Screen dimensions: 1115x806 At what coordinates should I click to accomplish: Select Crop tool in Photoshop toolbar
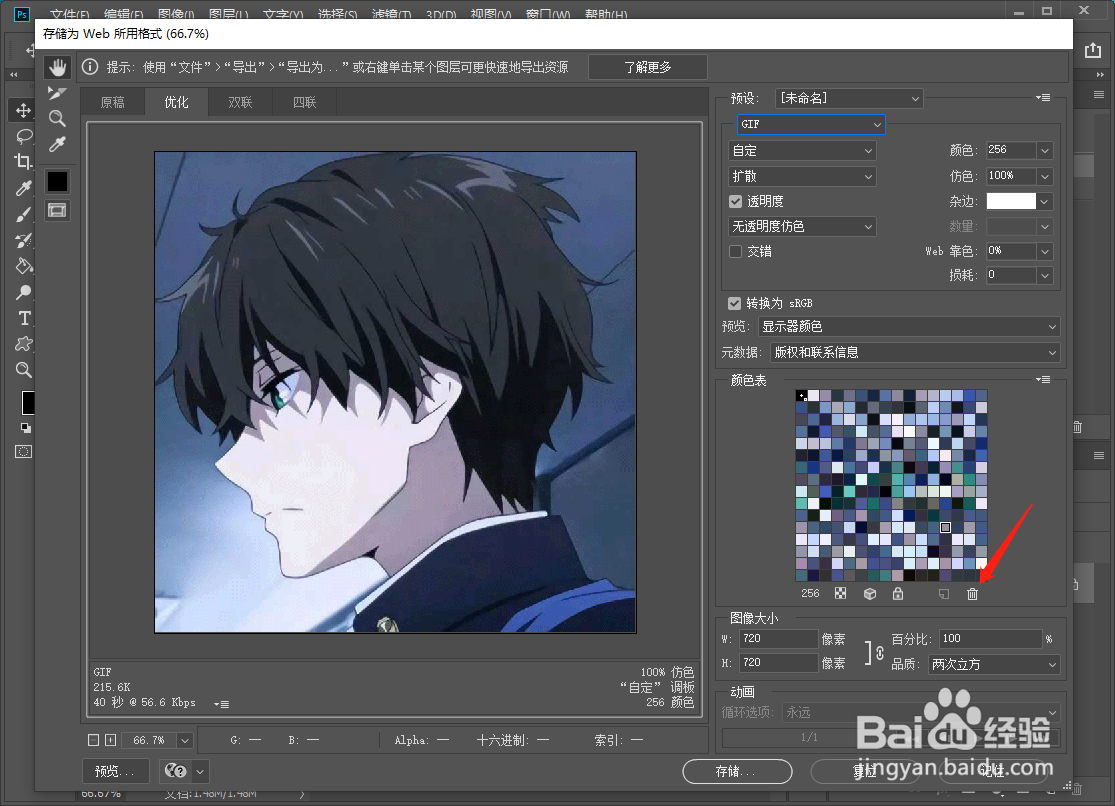coord(23,161)
